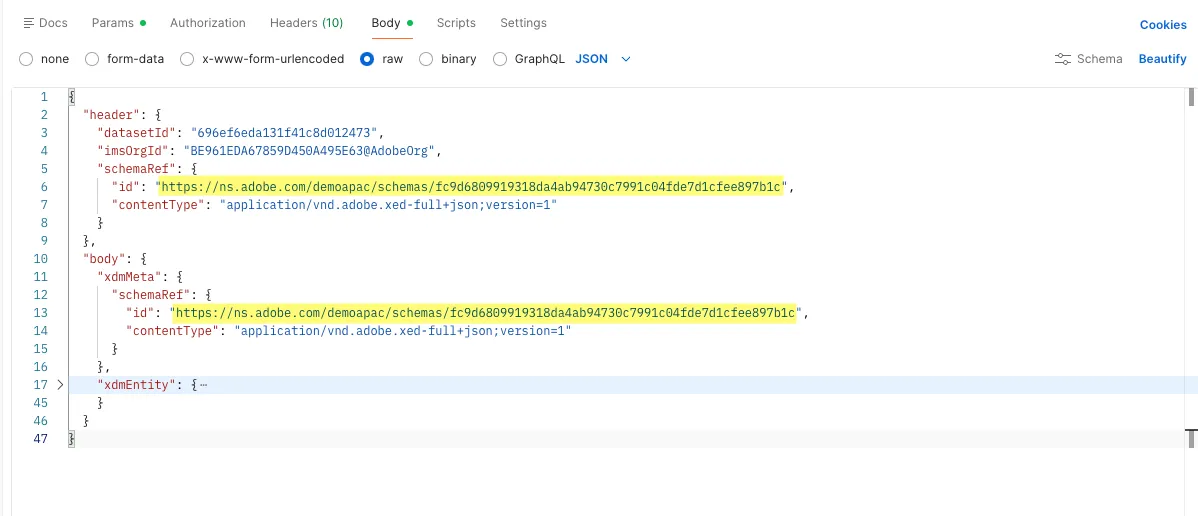This screenshot has height=516, width=1198.
Task: Click the xdmEntity folded ellipsis marker
Action: [203, 385]
